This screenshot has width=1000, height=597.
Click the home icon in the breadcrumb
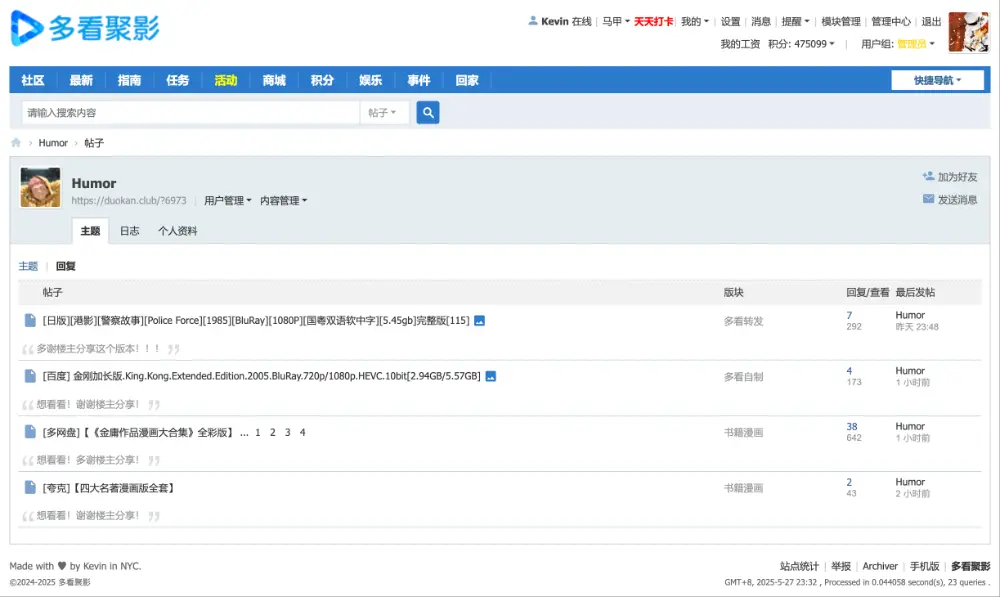click(15, 142)
